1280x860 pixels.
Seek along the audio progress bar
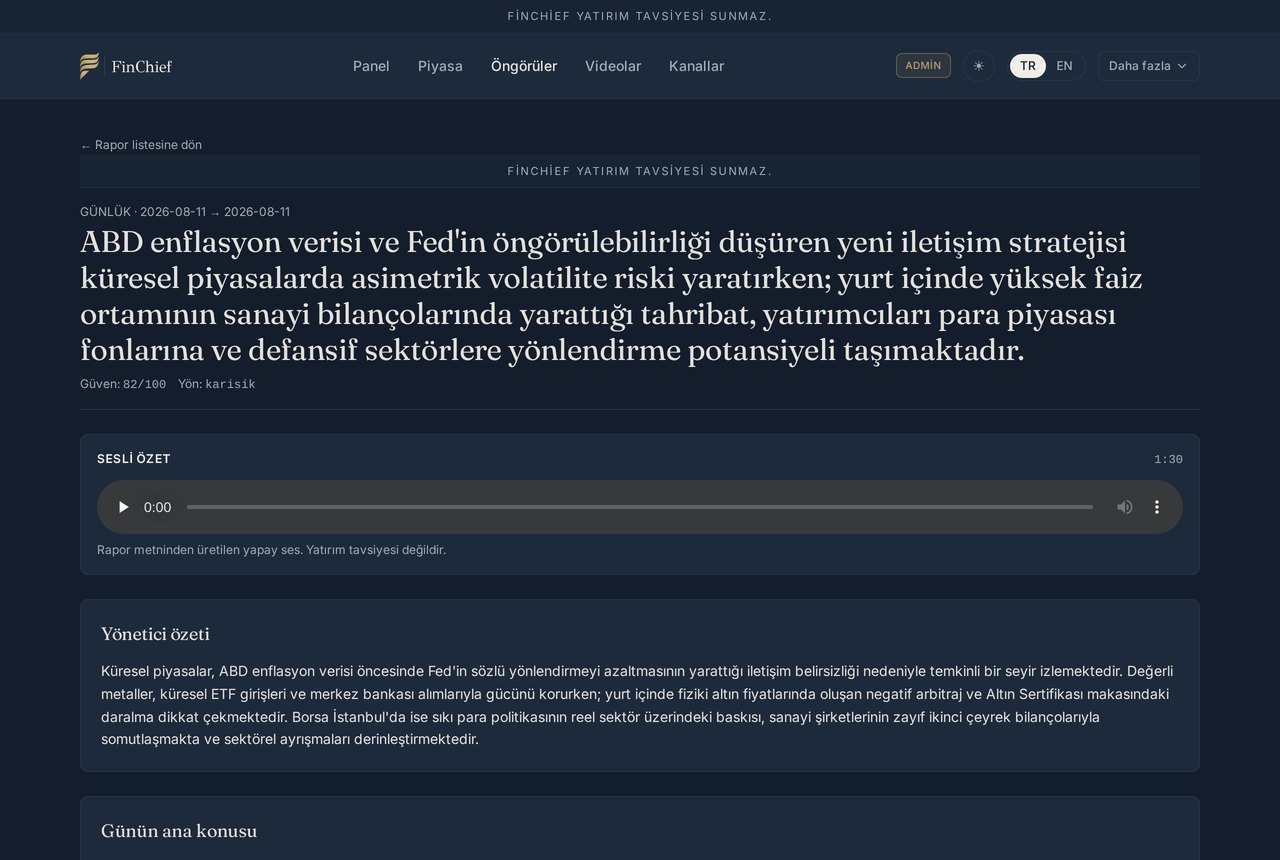tap(640, 507)
